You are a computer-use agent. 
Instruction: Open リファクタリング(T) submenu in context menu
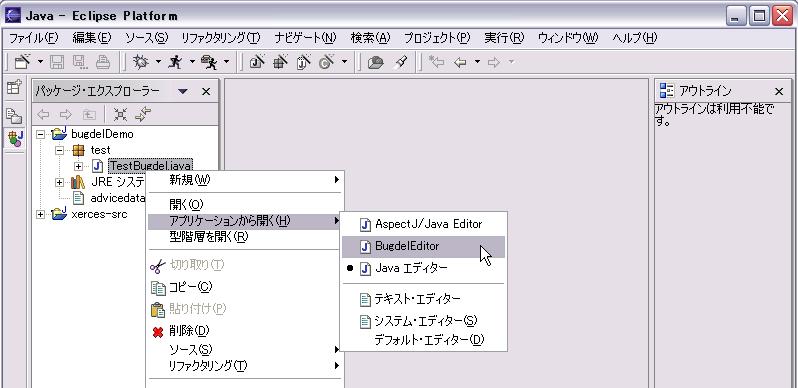point(245,366)
